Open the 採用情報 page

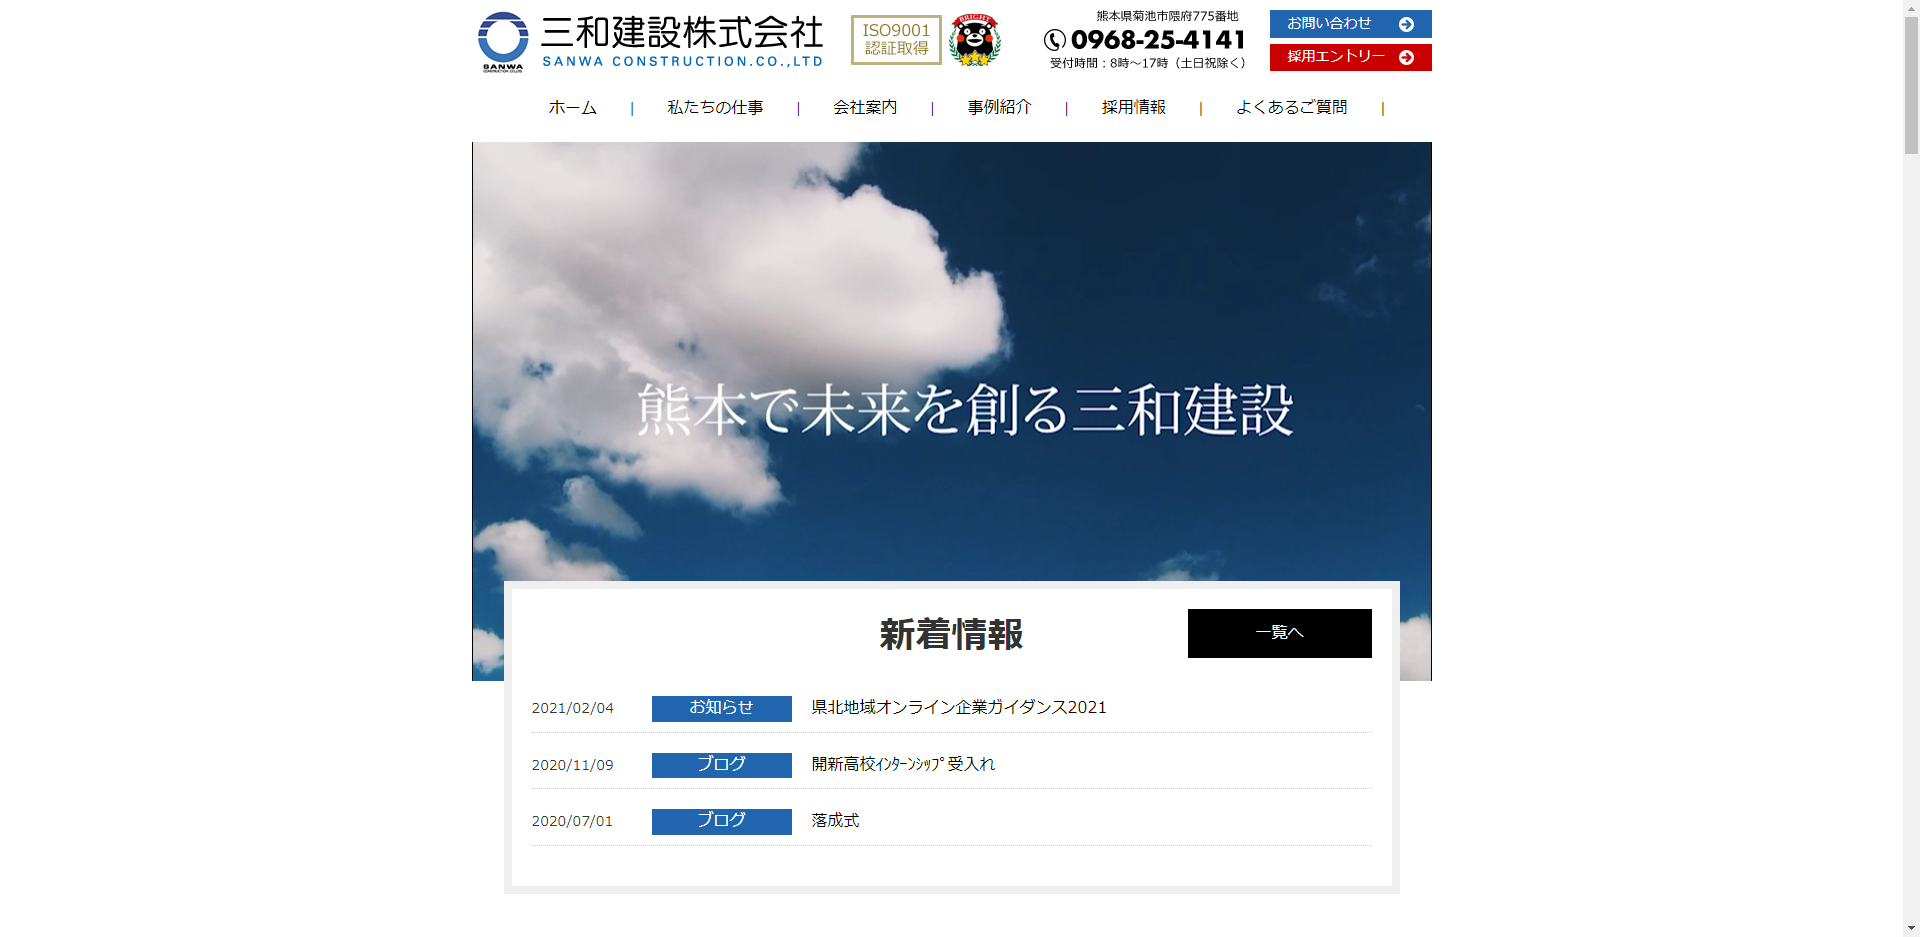(1132, 107)
